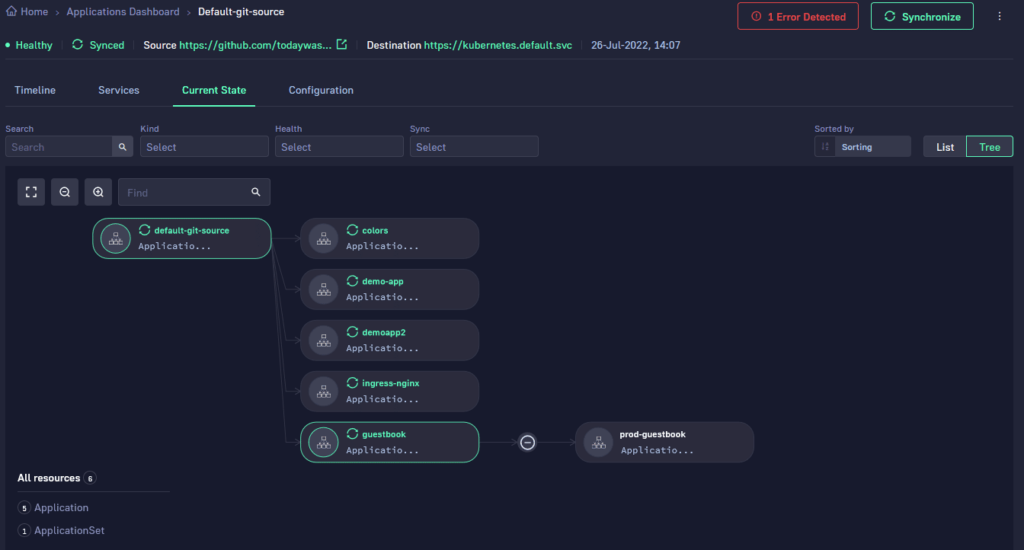
Task: Click the zoom in magnifier icon
Action: (x=98, y=192)
